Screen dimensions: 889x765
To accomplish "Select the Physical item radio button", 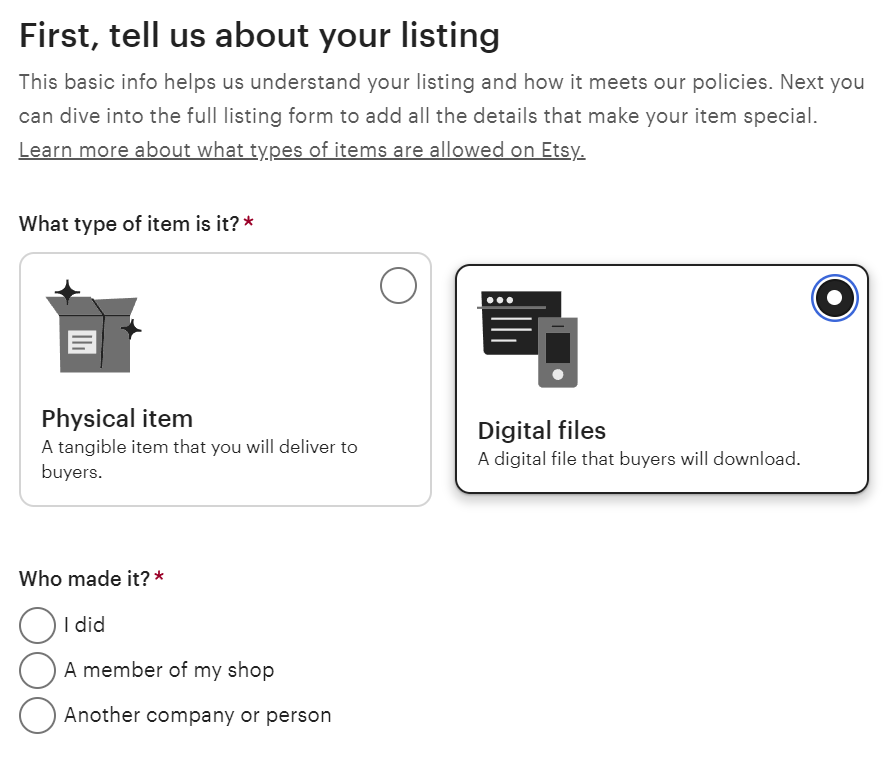I will point(398,285).
